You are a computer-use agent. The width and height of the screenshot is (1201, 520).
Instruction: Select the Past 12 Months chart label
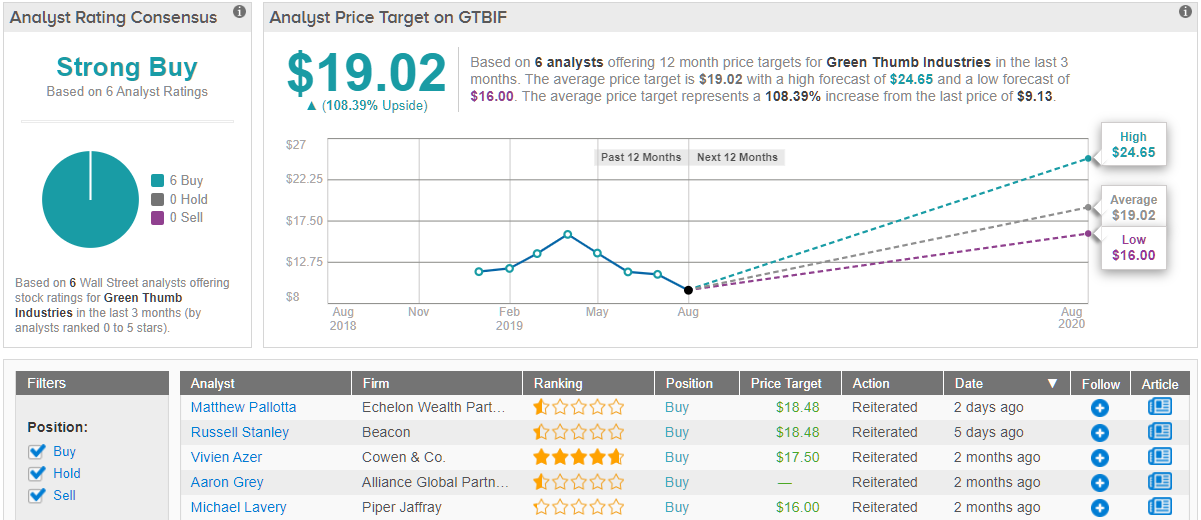coord(640,157)
